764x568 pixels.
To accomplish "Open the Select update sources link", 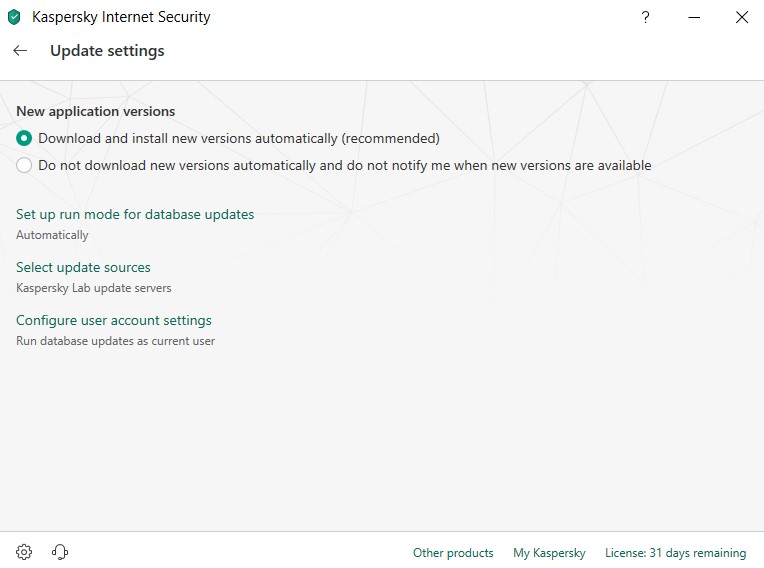I will pos(83,267).
